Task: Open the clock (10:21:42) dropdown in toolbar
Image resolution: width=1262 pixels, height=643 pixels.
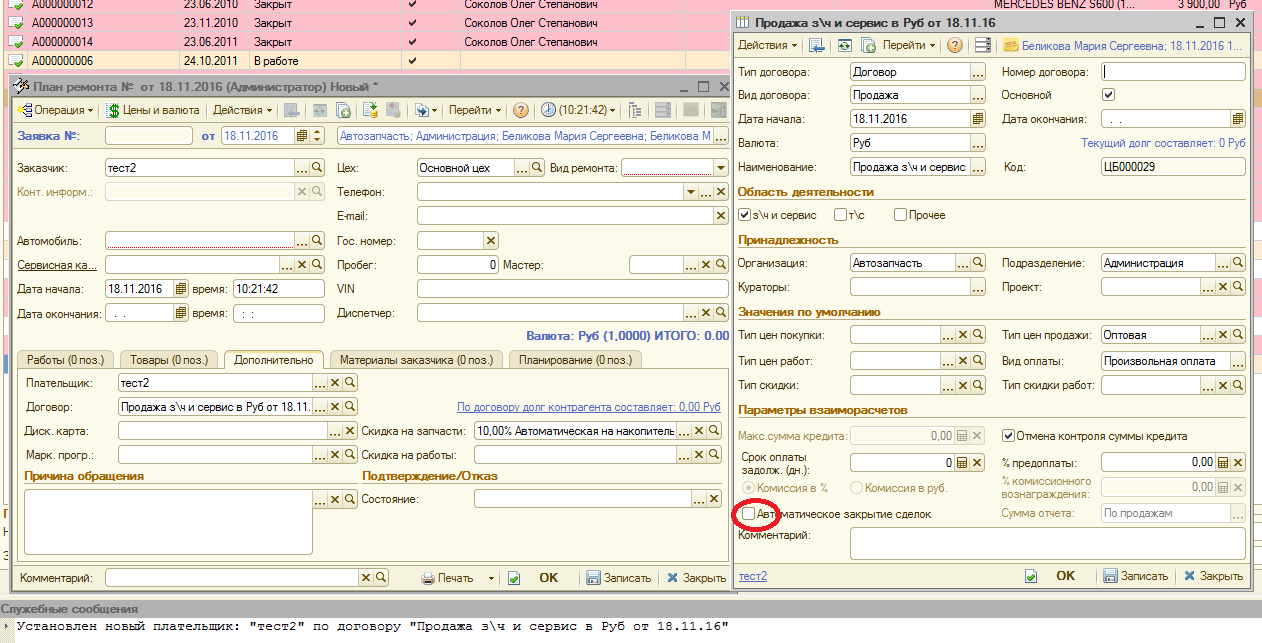Action: click(578, 110)
